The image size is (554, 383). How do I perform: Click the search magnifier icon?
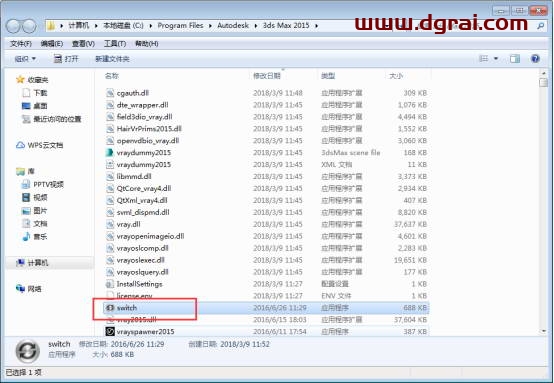tap(540, 26)
